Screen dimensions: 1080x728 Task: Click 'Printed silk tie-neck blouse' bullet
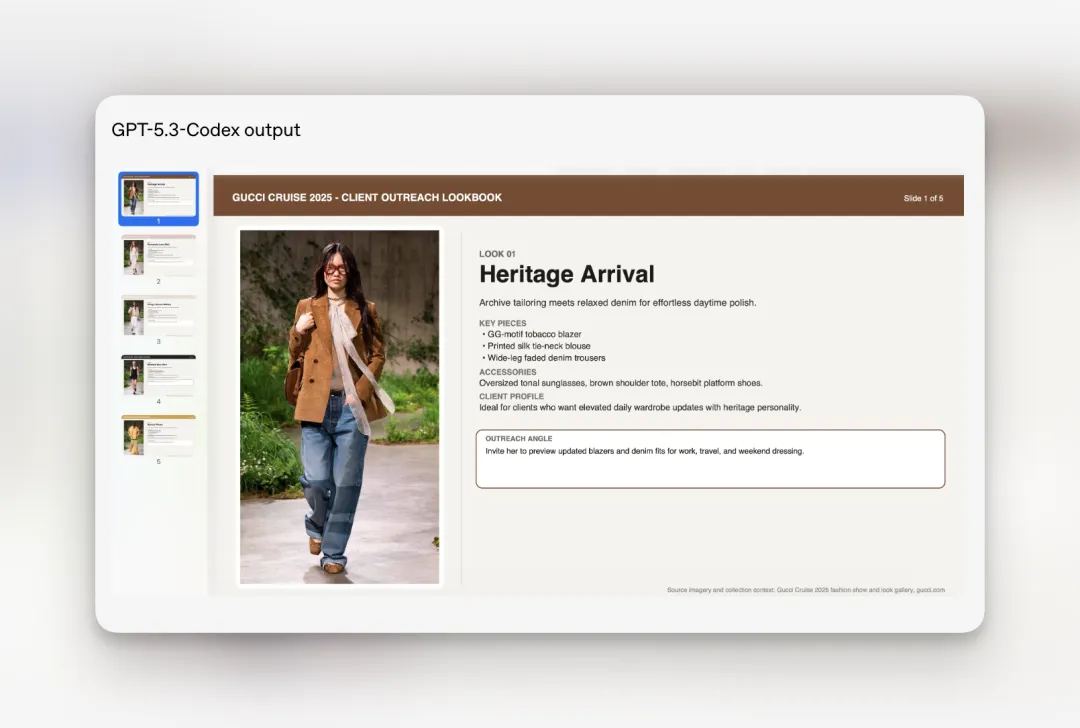tap(536, 346)
